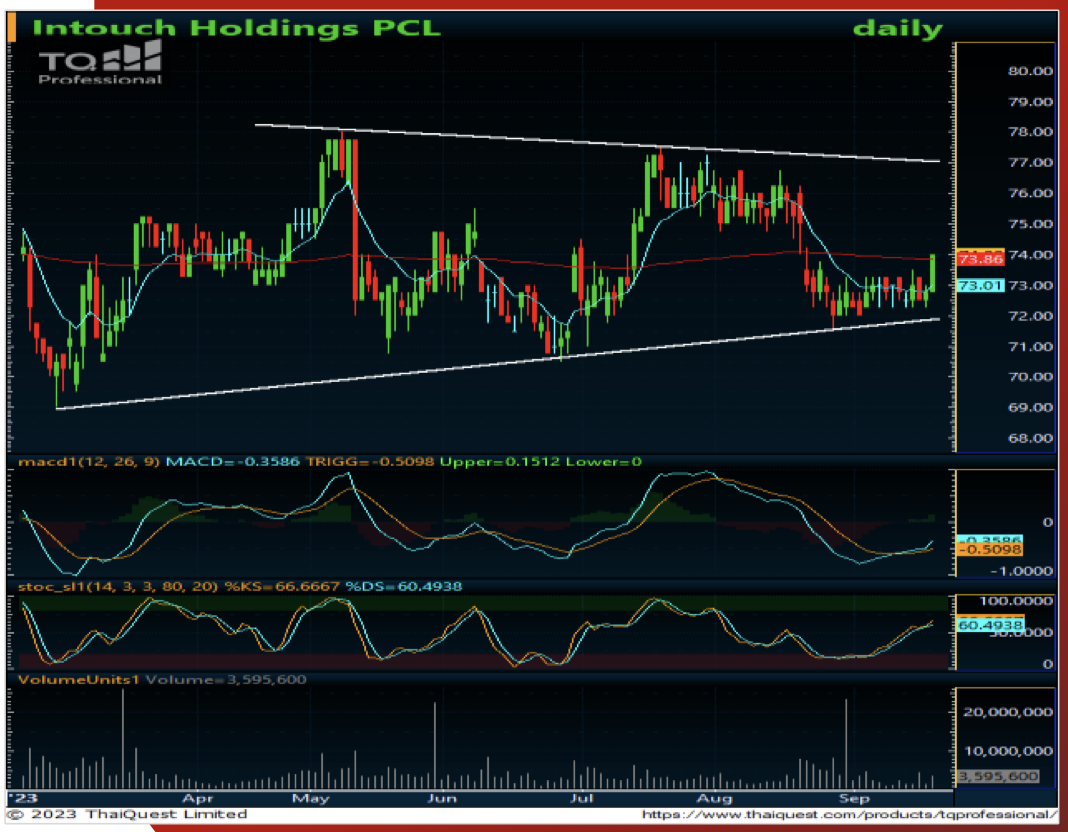1068x832 pixels.
Task: Click the orange -0.5098 MACD axis tag
Action: pos(990,549)
